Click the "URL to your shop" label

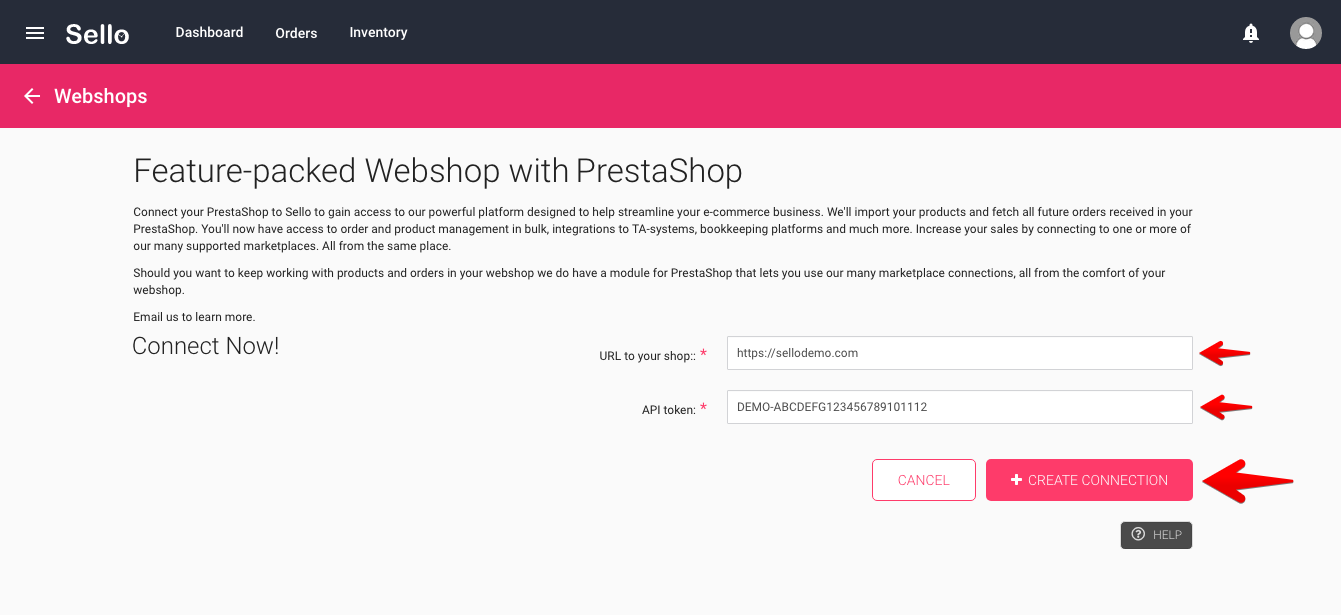647,356
